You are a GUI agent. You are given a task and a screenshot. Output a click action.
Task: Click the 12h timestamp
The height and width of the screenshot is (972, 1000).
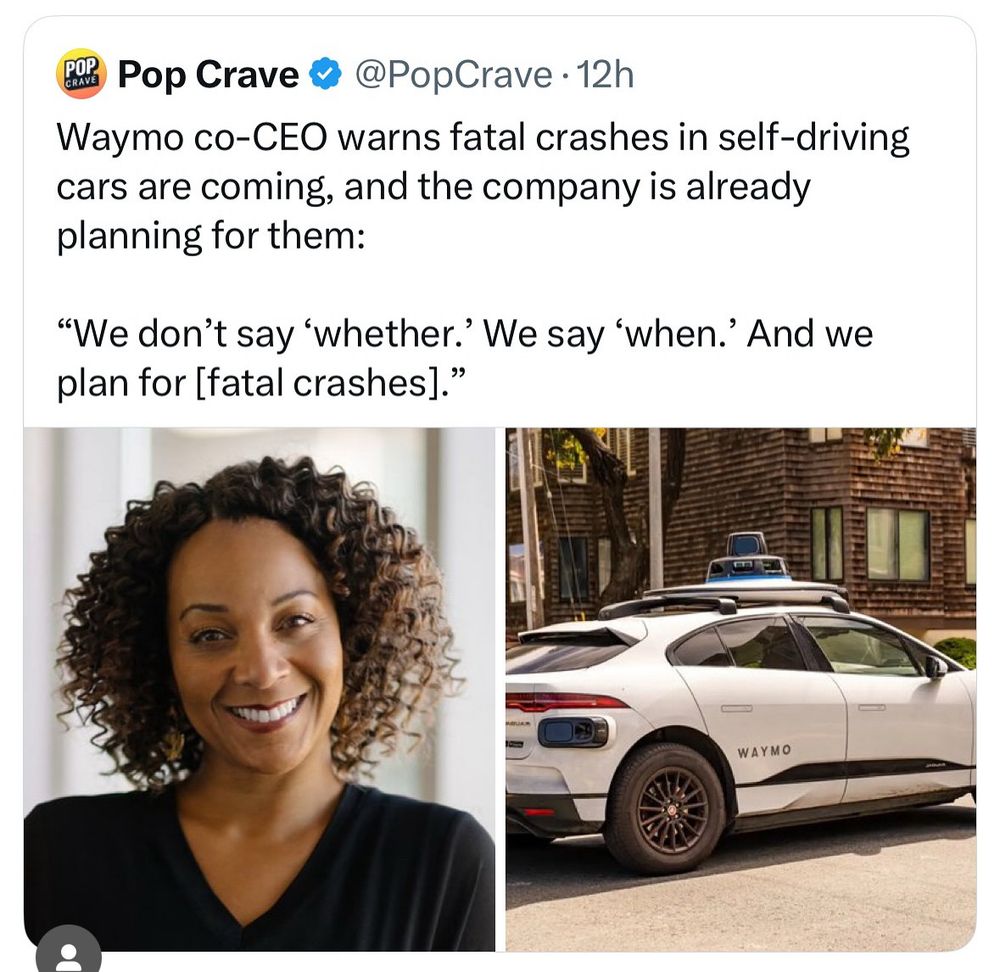pos(605,75)
